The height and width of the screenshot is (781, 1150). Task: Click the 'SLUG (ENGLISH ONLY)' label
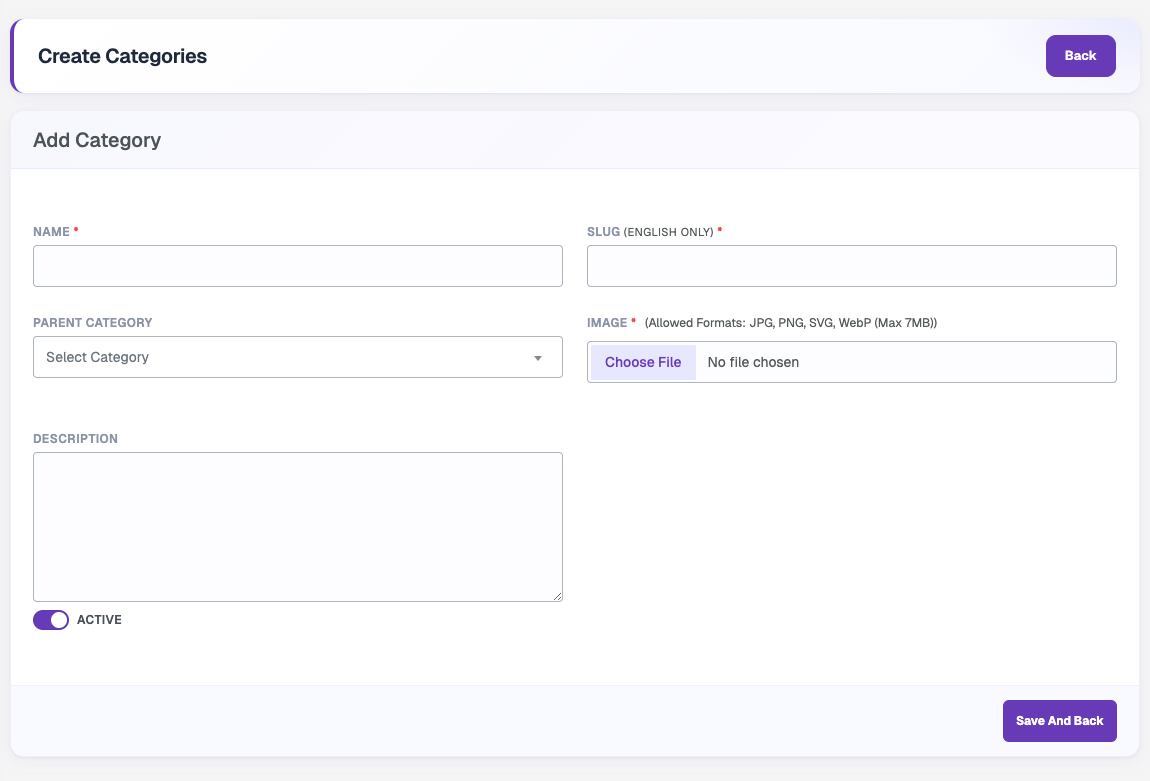pyautogui.click(x=651, y=232)
